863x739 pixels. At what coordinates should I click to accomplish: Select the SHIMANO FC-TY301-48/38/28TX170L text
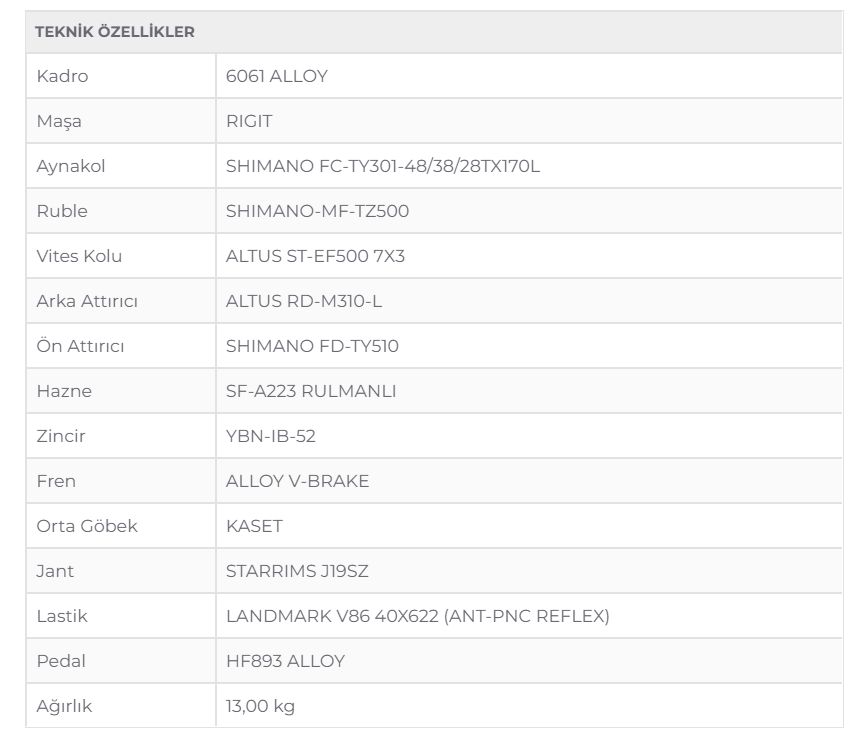tap(383, 166)
